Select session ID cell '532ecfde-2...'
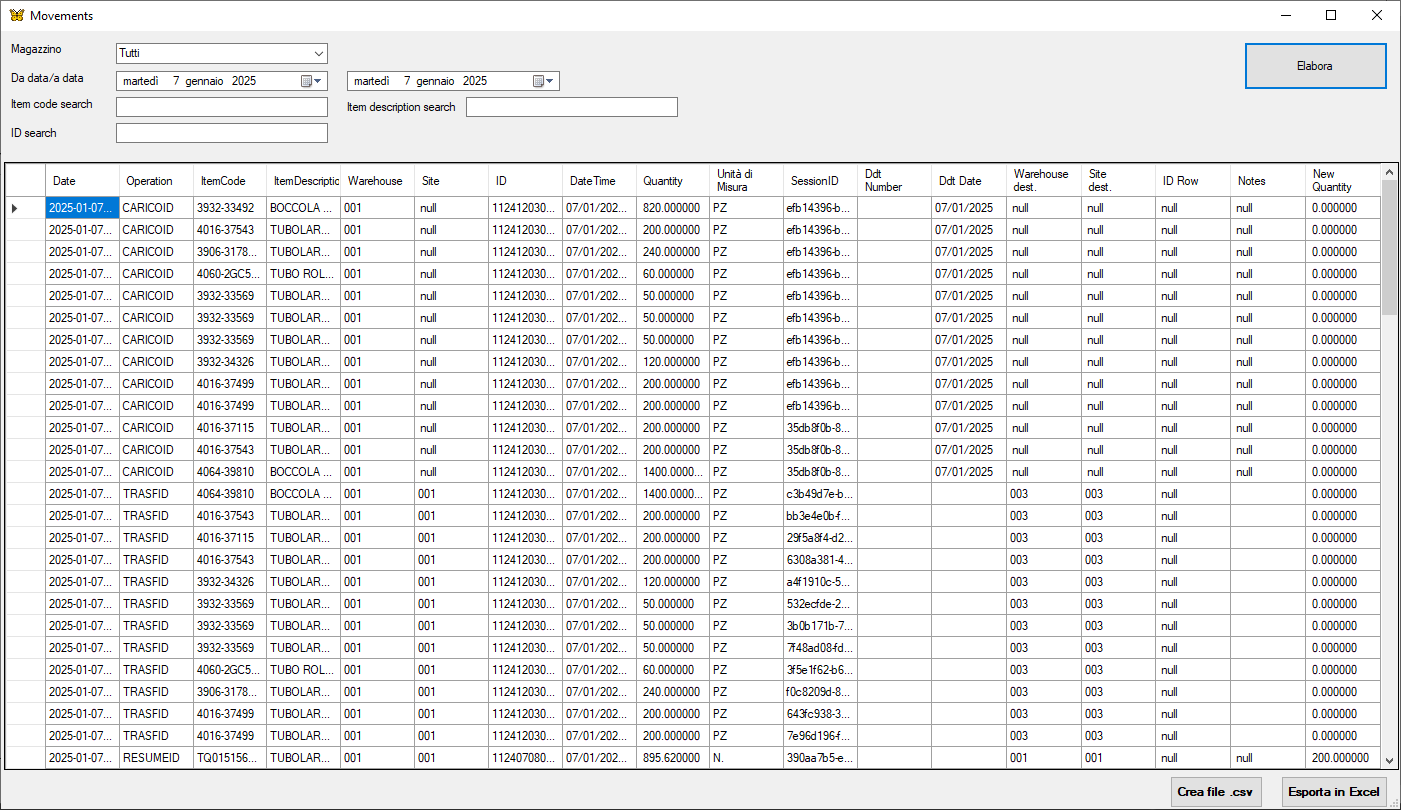Image resolution: width=1401 pixels, height=810 pixels. [x=822, y=604]
